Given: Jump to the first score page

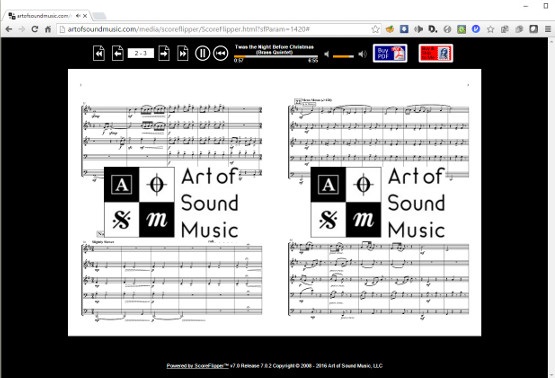Looking at the screenshot, I should (x=99, y=53).
